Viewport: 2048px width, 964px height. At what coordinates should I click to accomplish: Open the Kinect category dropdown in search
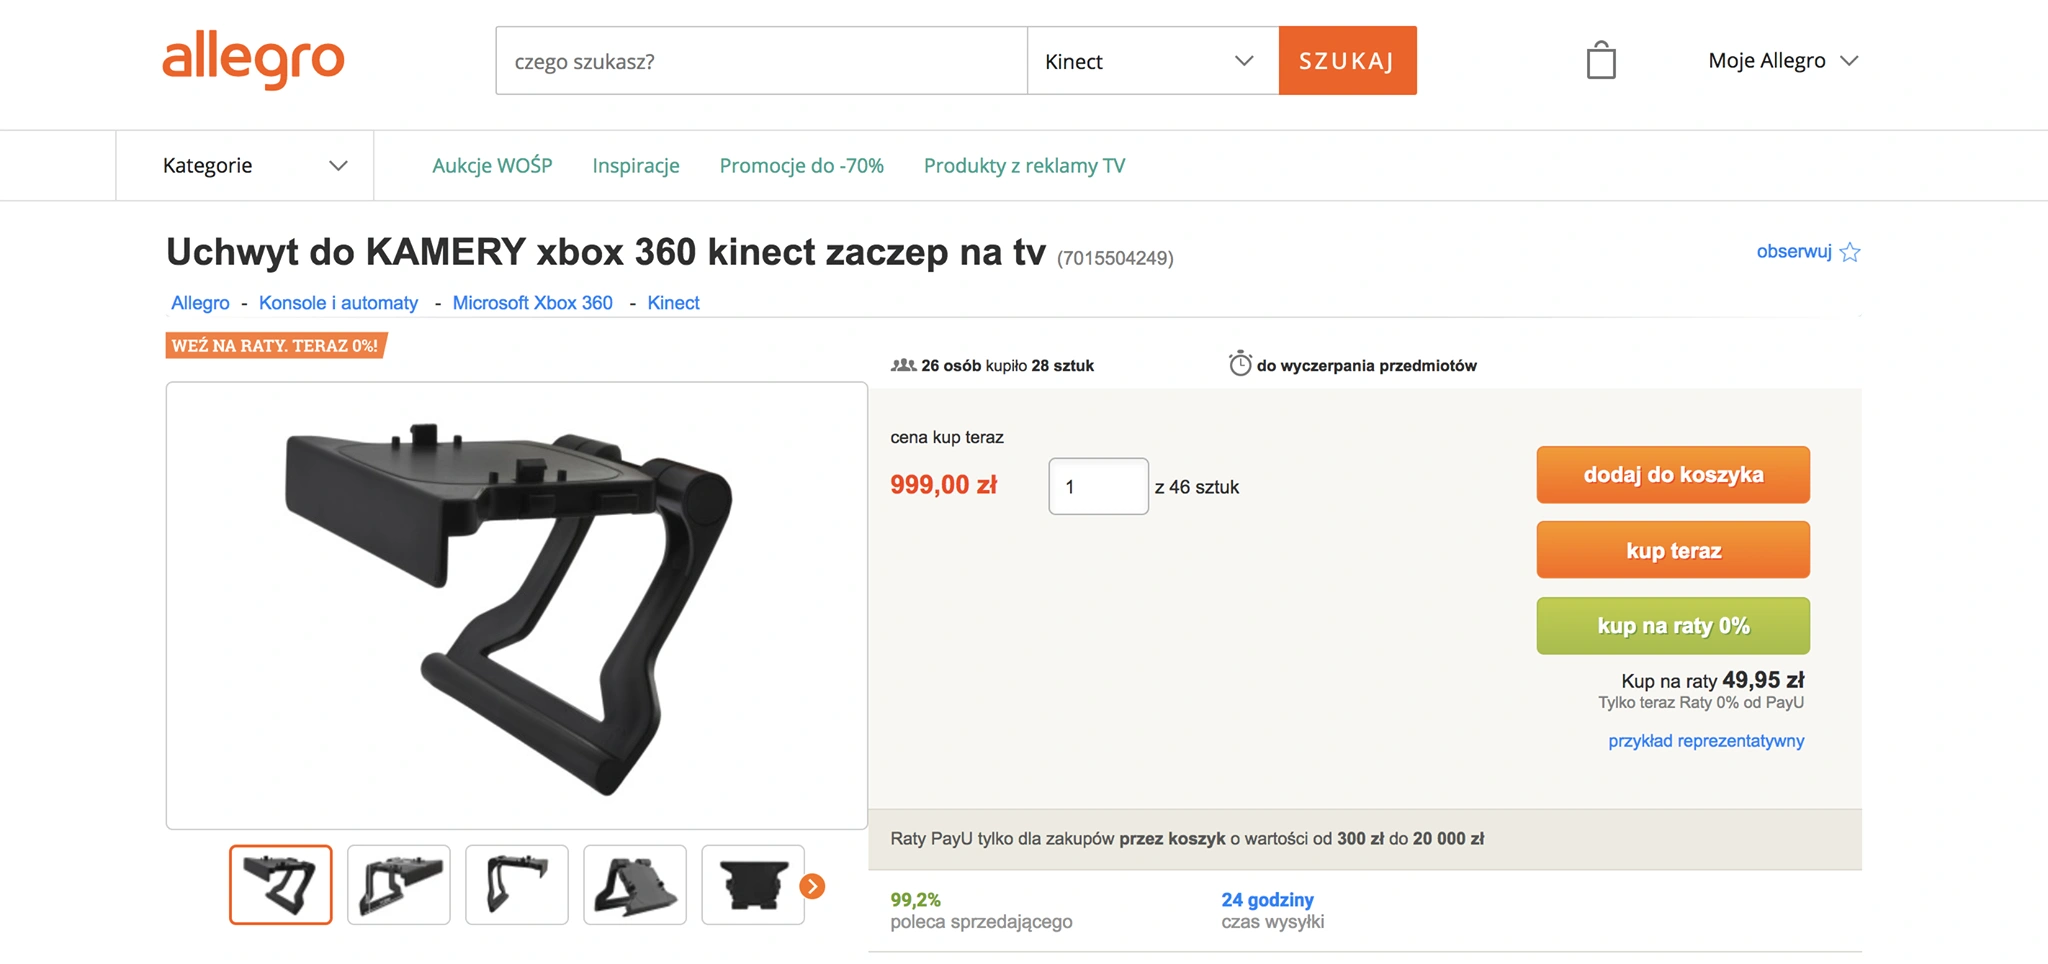pyautogui.click(x=1152, y=61)
